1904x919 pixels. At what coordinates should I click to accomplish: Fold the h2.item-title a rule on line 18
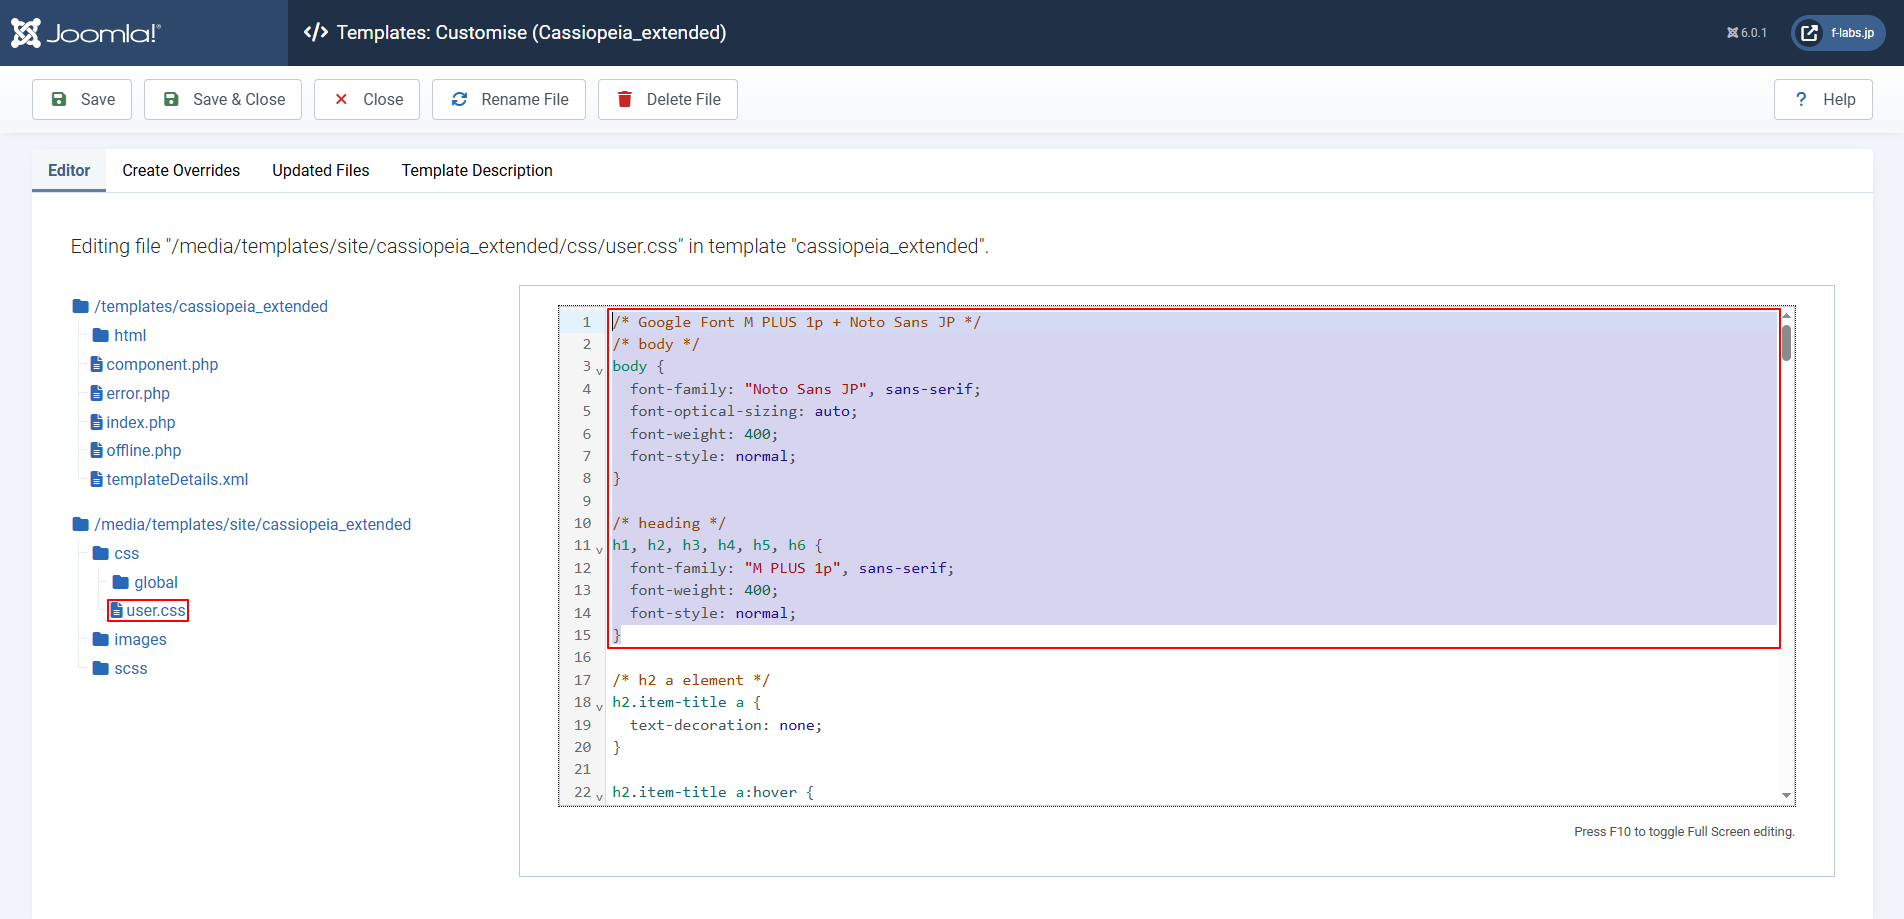599,707
